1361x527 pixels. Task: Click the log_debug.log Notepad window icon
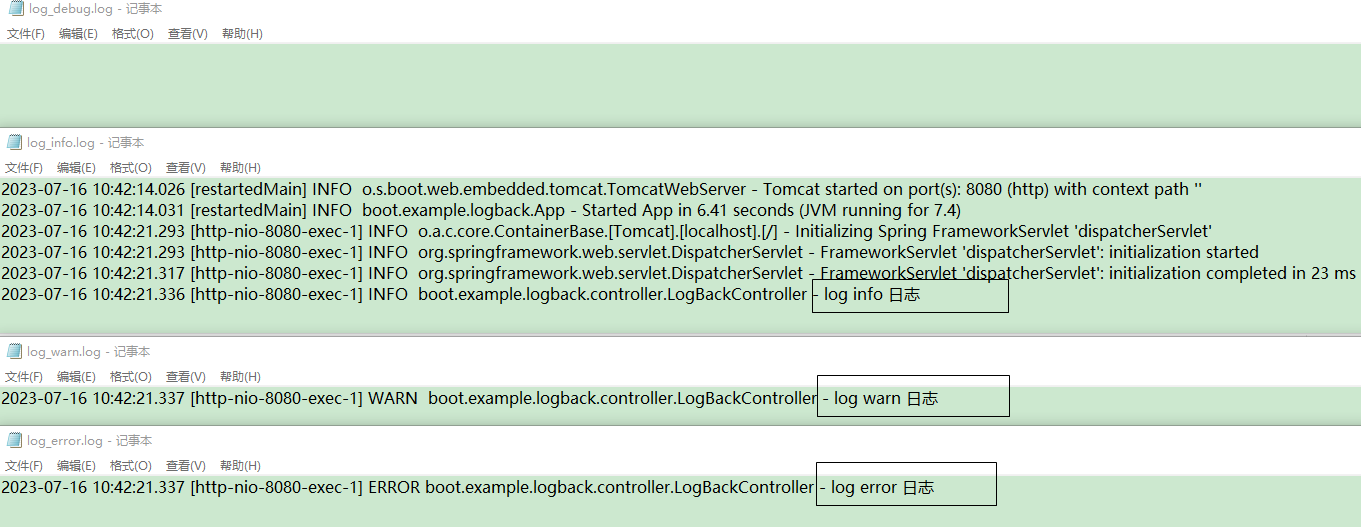click(16, 9)
